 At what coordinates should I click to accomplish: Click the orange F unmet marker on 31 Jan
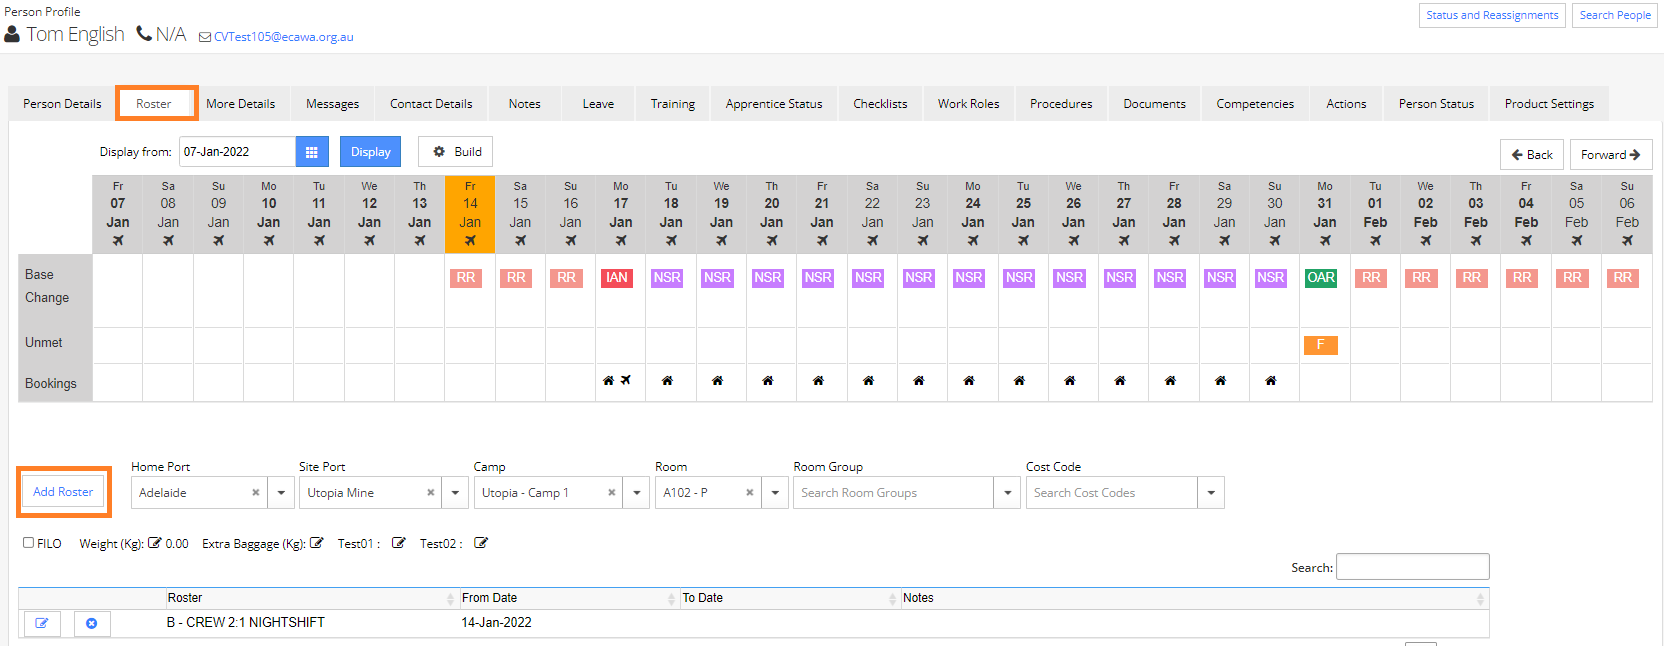click(1320, 345)
